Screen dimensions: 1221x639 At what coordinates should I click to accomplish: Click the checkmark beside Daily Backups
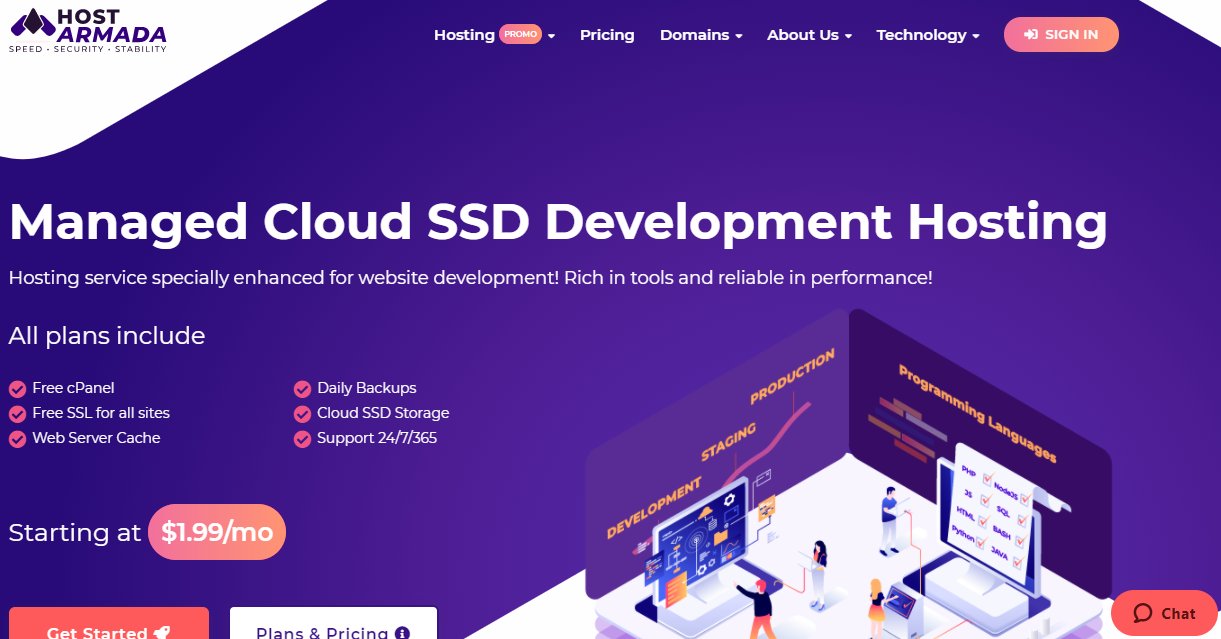303,388
